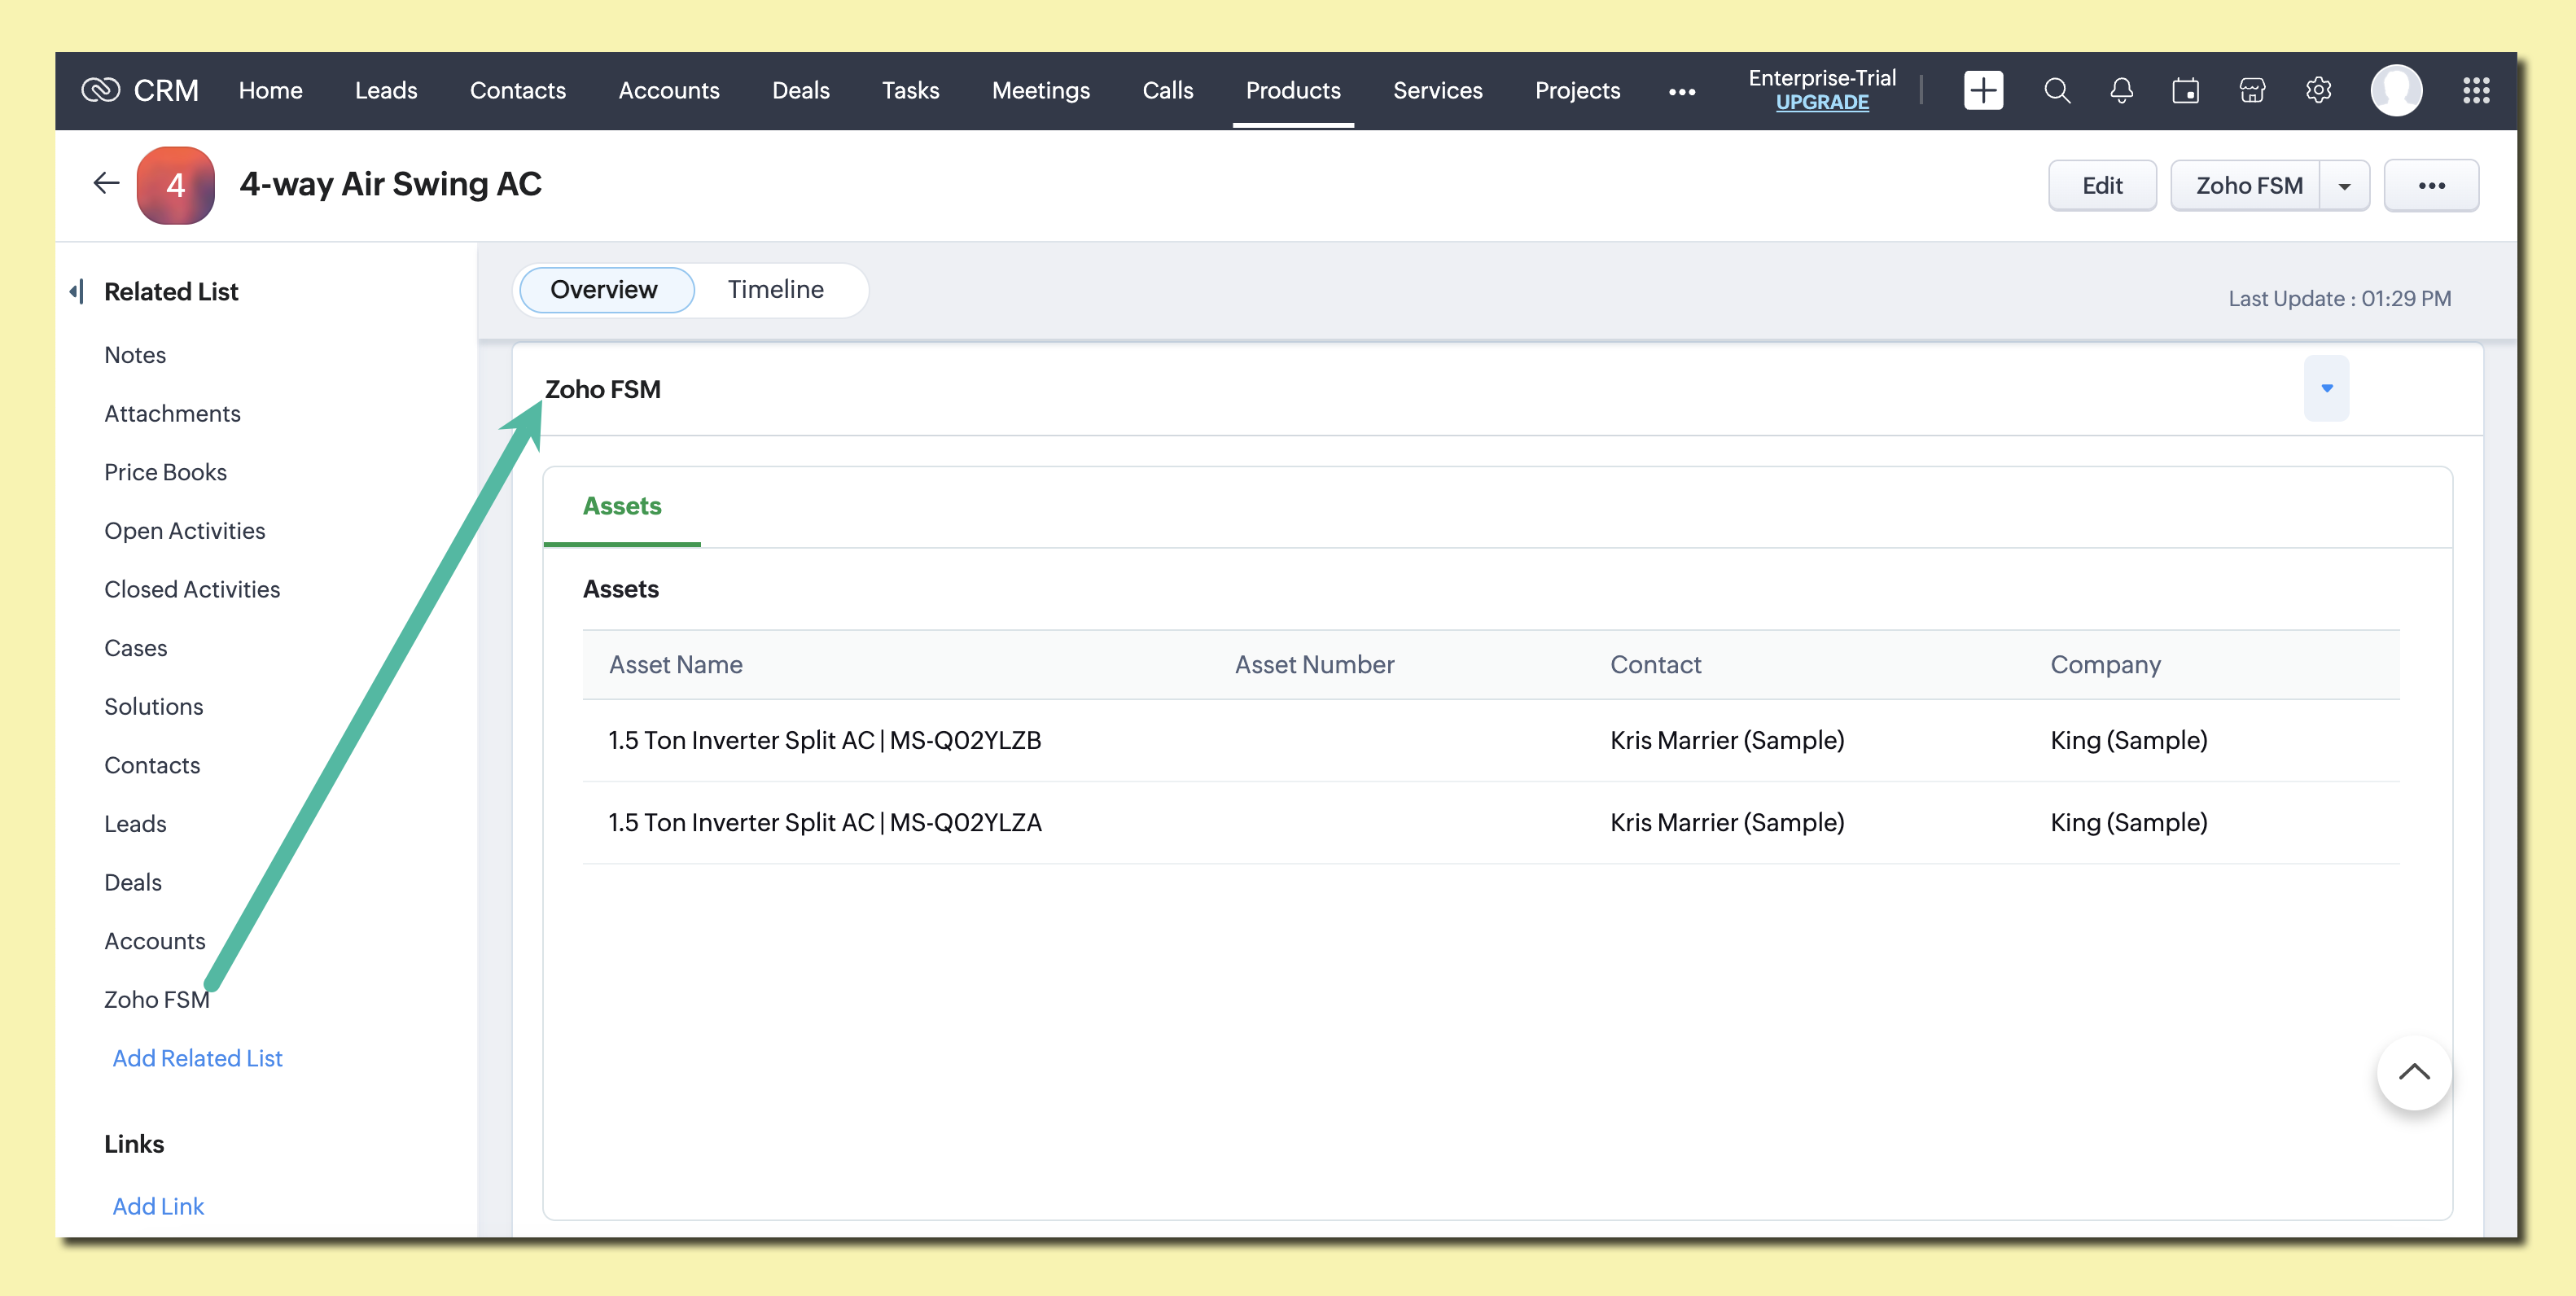
Task: Open the setup gear icon
Action: pyautogui.click(x=2318, y=90)
